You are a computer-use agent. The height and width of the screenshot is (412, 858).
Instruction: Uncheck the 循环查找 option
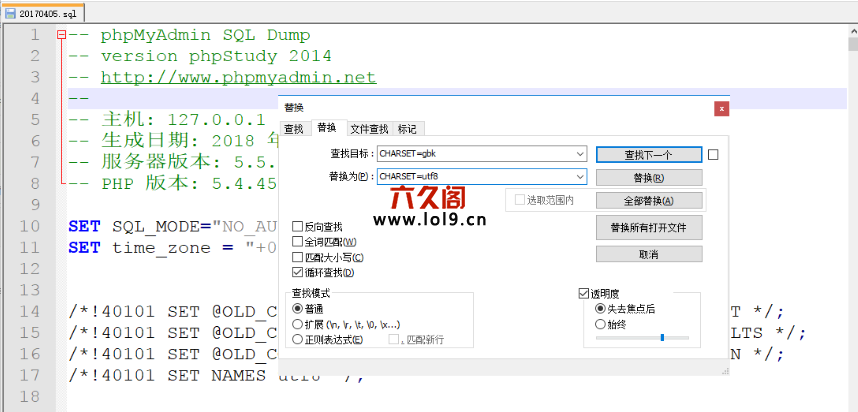pyautogui.click(x=297, y=272)
